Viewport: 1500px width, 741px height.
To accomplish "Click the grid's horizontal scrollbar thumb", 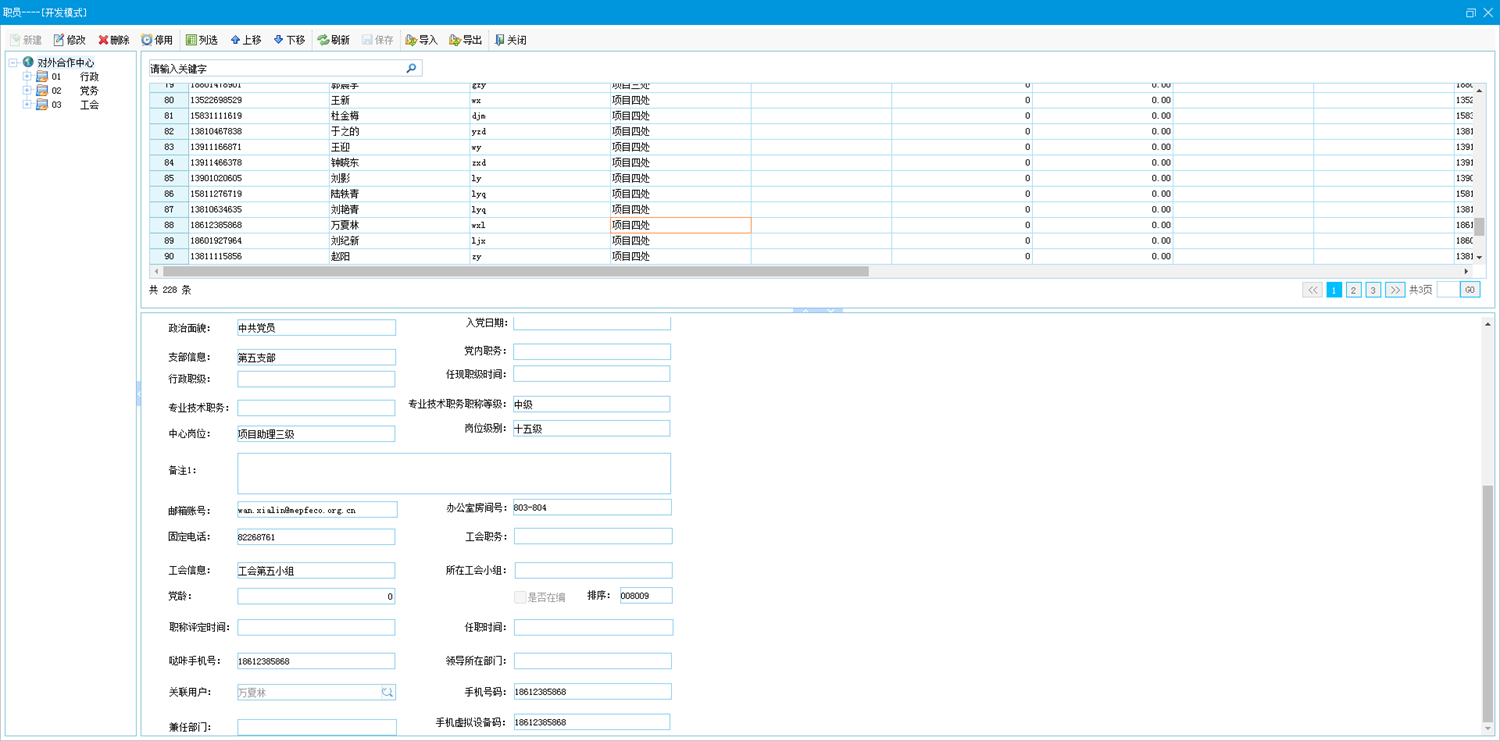I will pos(515,271).
